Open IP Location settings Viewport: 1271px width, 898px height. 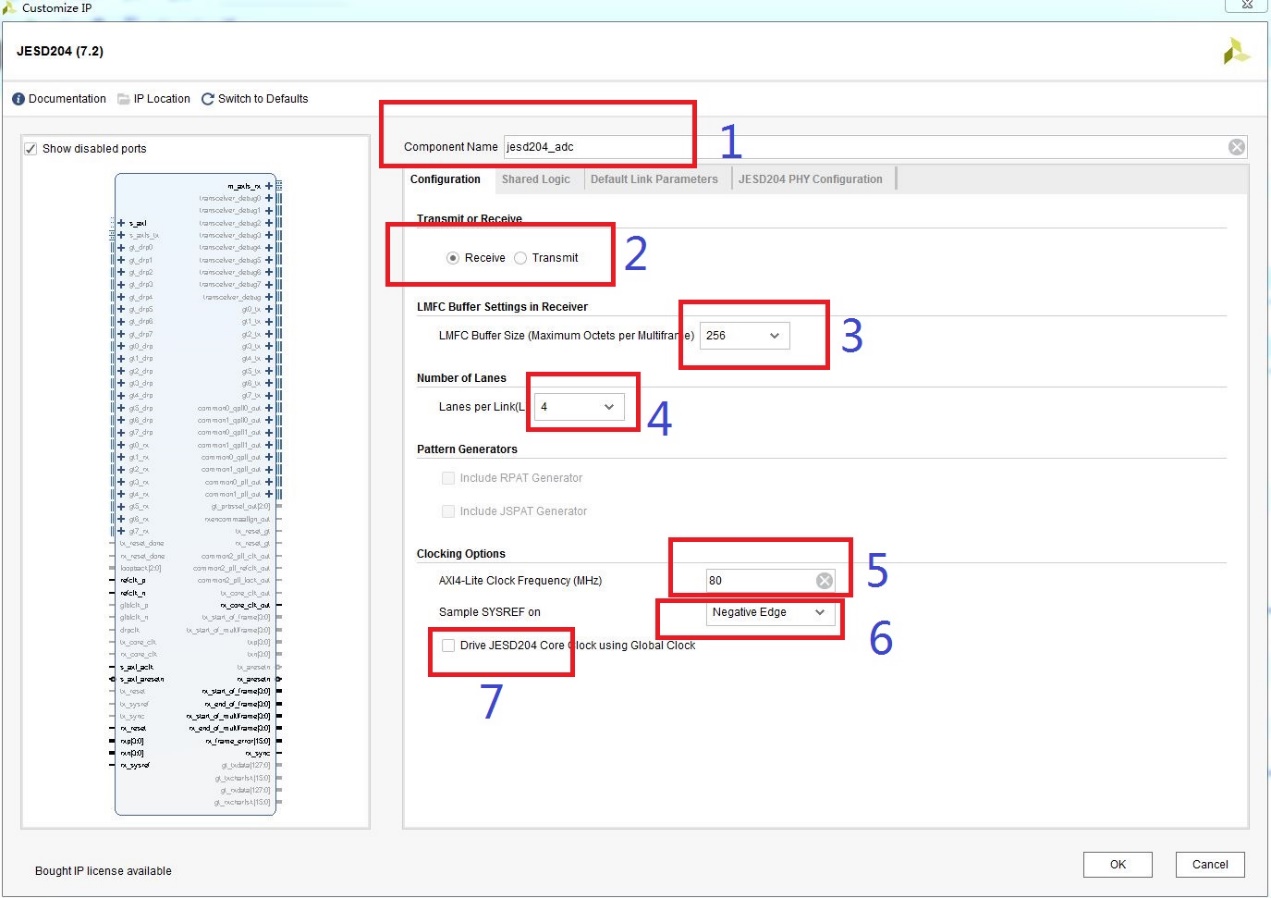point(153,99)
